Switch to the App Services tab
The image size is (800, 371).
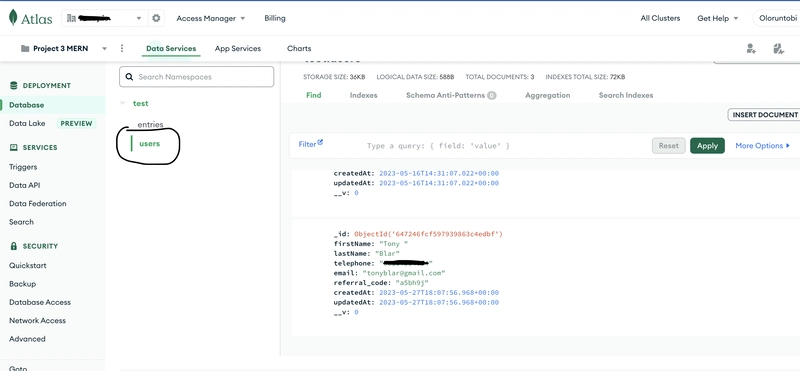click(238, 48)
